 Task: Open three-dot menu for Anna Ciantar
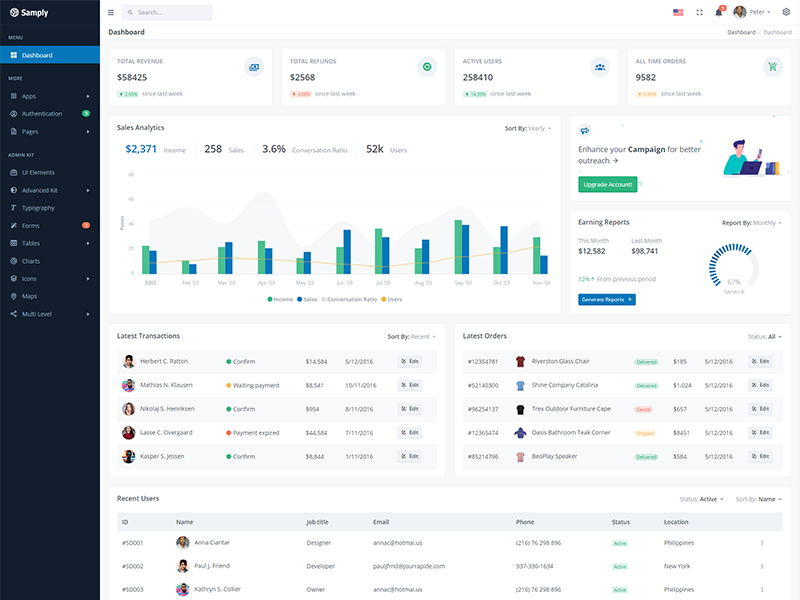point(762,543)
